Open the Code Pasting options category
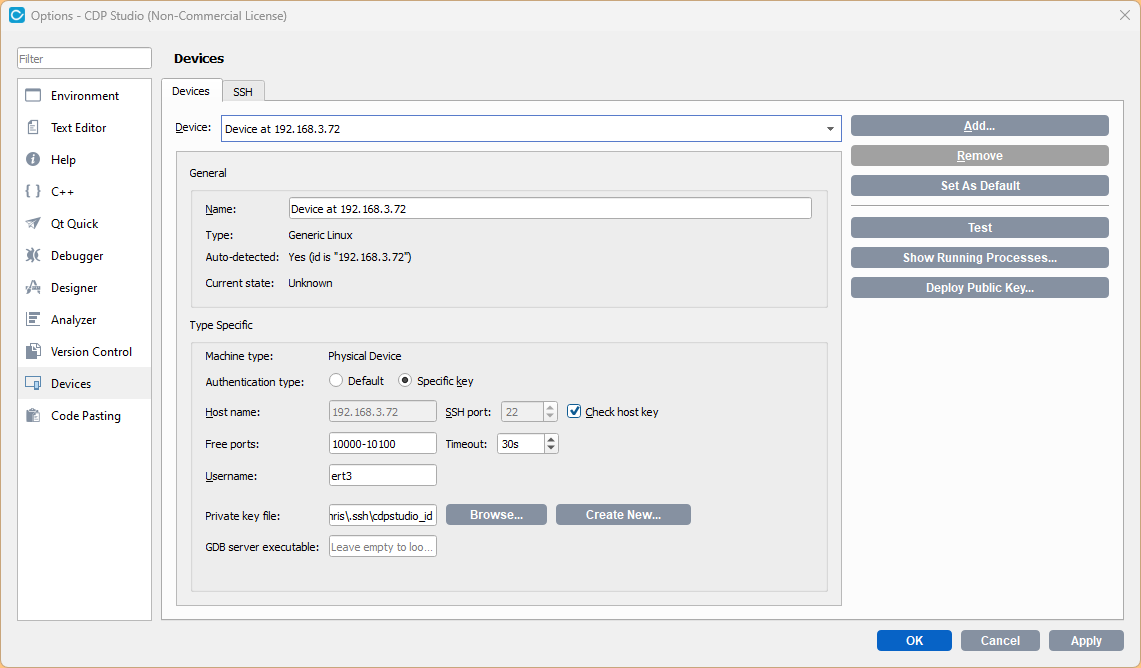The width and height of the screenshot is (1141, 668). tap(84, 415)
